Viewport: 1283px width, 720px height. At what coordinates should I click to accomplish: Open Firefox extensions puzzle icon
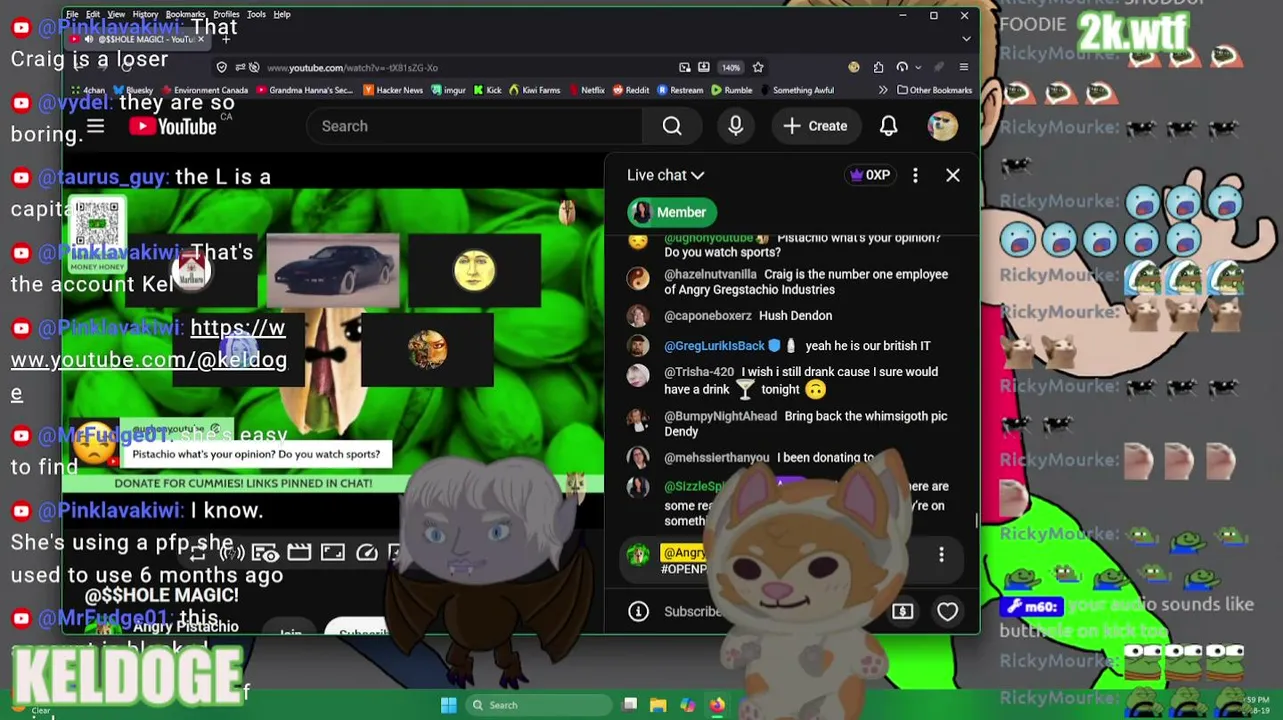[878, 67]
